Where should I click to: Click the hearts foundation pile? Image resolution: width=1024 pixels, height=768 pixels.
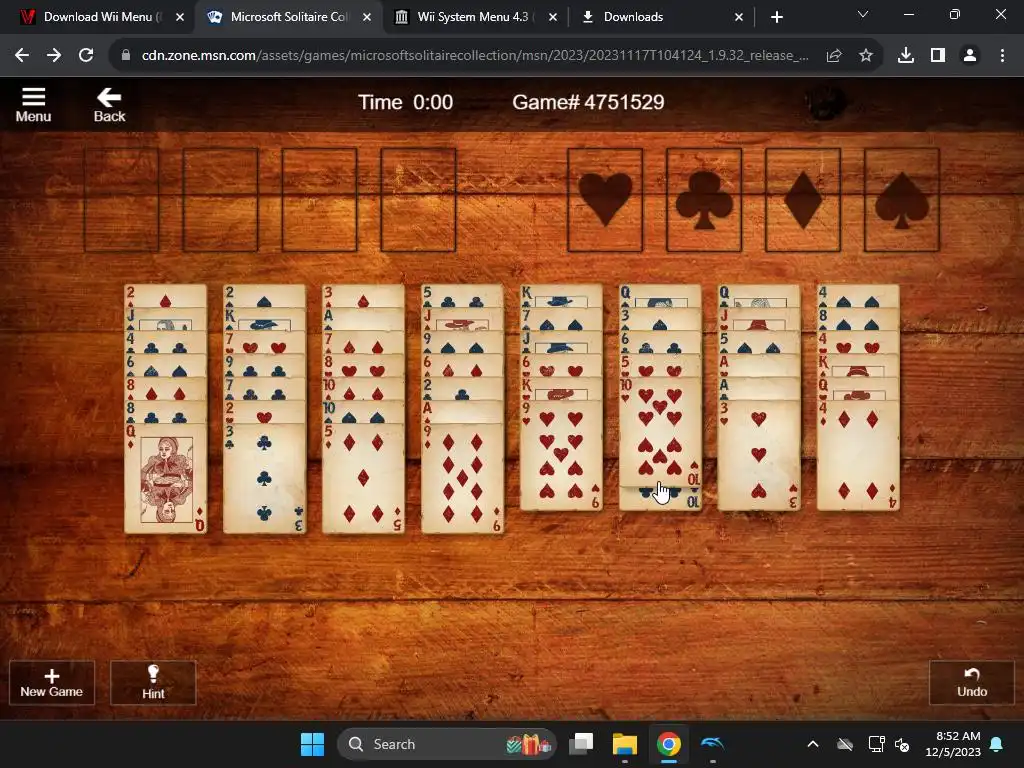pyautogui.click(x=605, y=200)
